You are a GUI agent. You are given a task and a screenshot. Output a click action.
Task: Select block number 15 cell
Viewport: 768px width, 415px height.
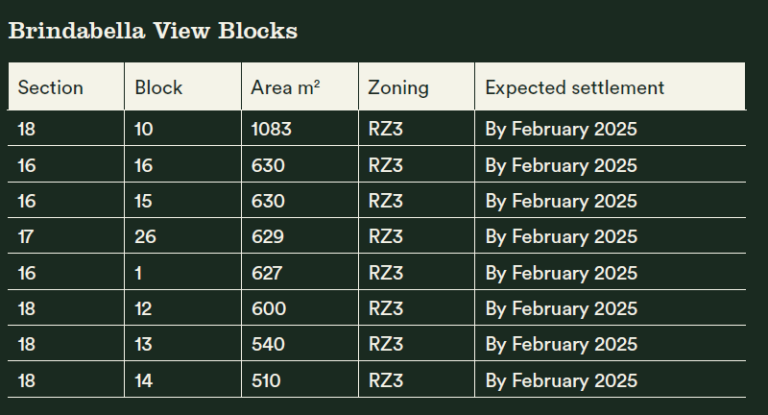click(146, 201)
